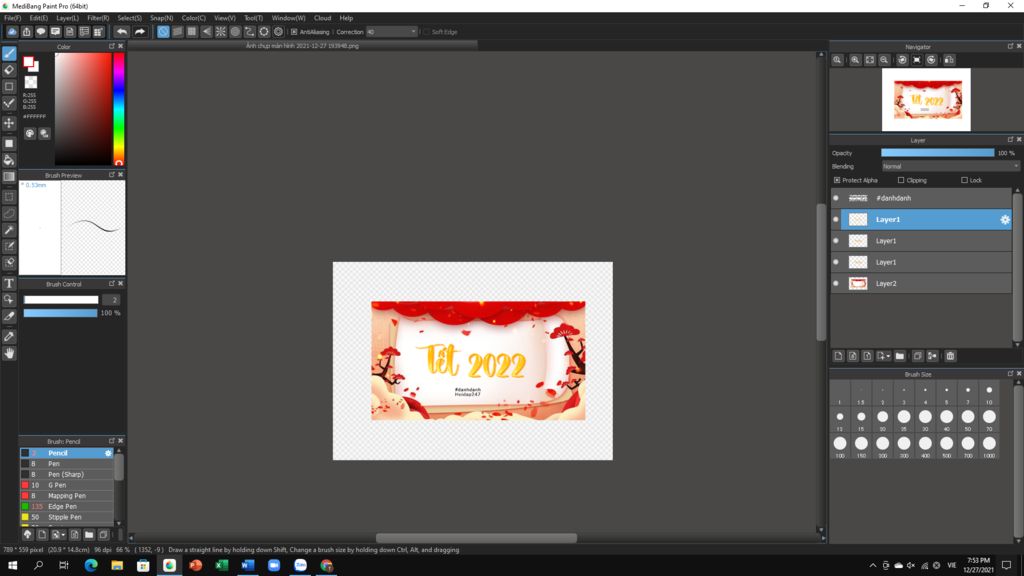Viewport: 1024px width, 576px height.
Task: Hide the #danhdanh layer
Action: pos(836,198)
